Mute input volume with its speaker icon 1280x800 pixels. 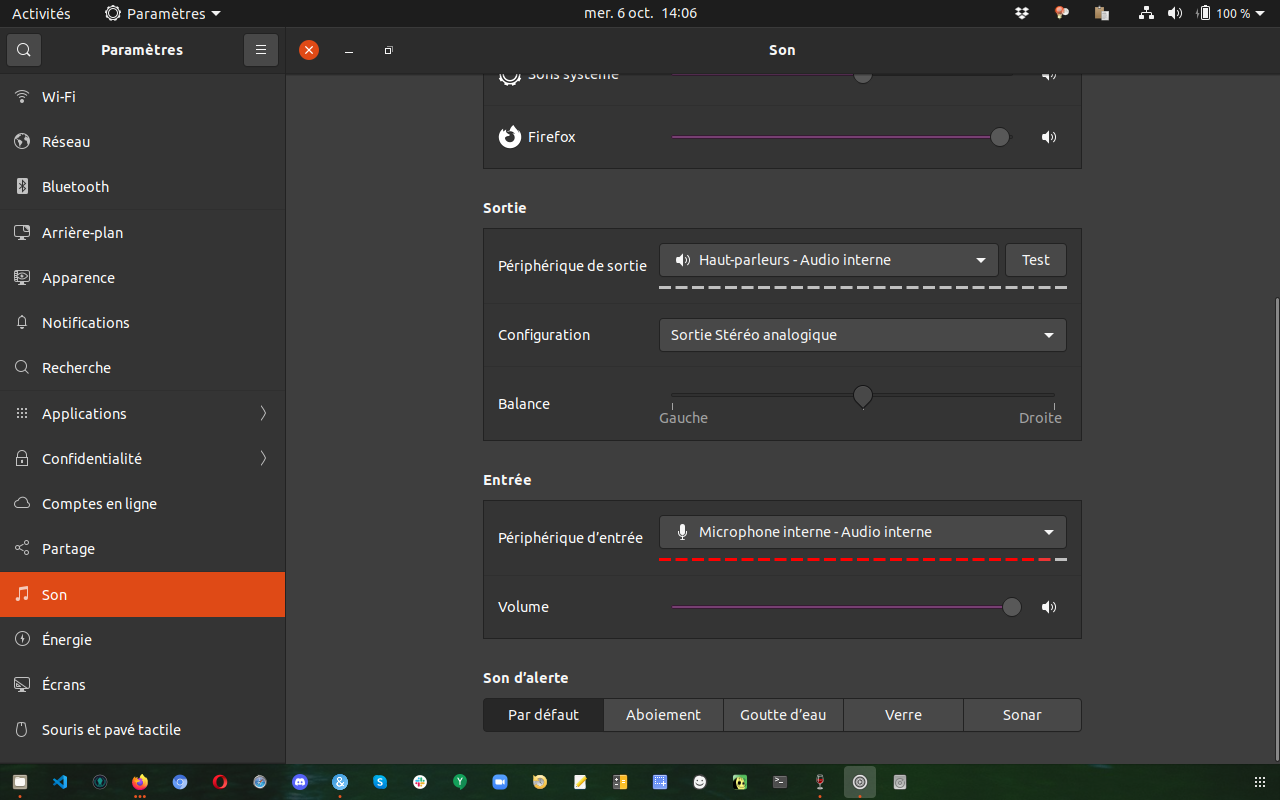click(1049, 607)
